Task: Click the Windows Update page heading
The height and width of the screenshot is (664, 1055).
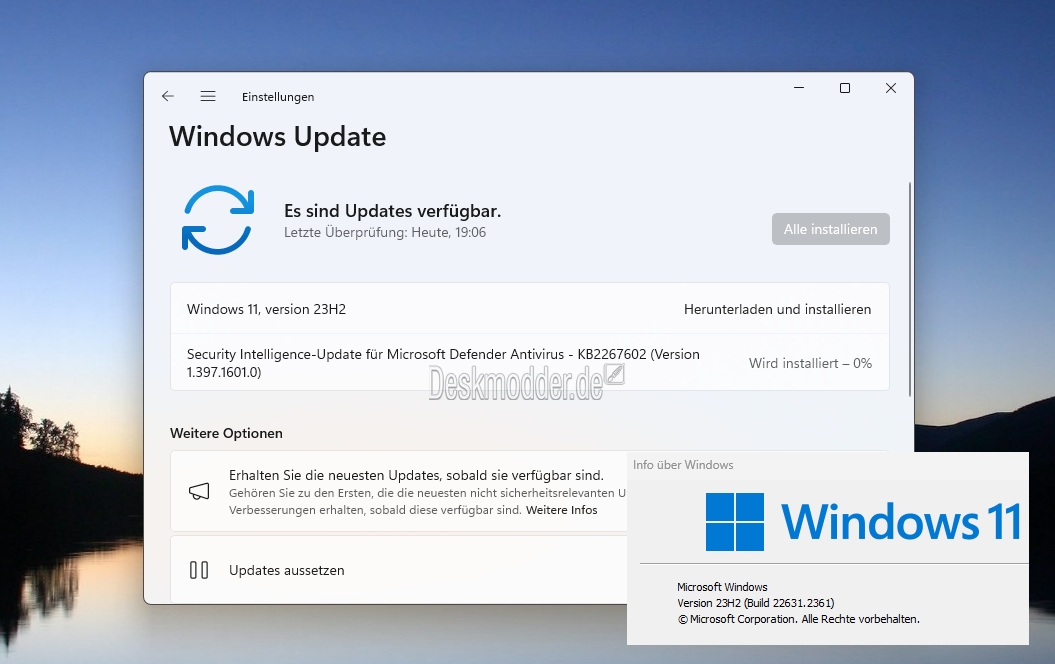Action: click(277, 137)
